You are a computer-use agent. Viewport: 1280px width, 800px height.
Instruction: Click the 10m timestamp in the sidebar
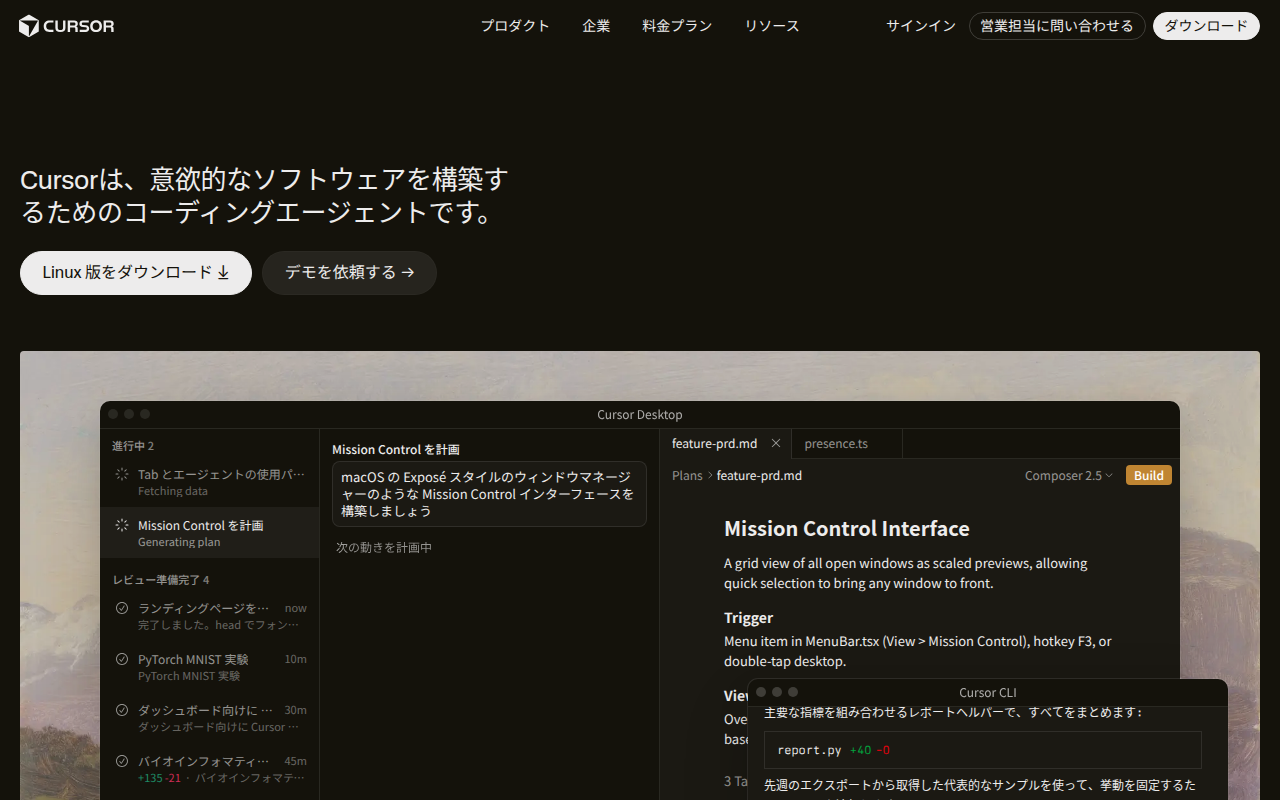coord(296,659)
